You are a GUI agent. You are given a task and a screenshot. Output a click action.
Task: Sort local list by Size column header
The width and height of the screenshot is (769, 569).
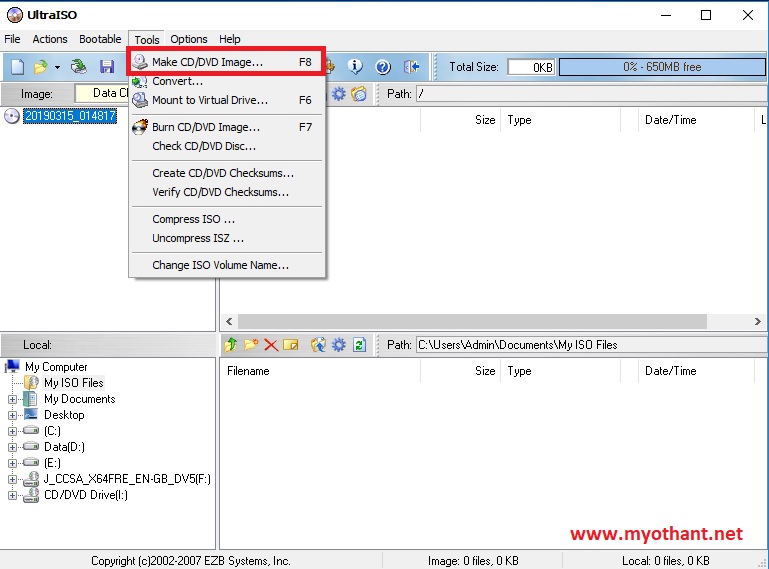460,371
